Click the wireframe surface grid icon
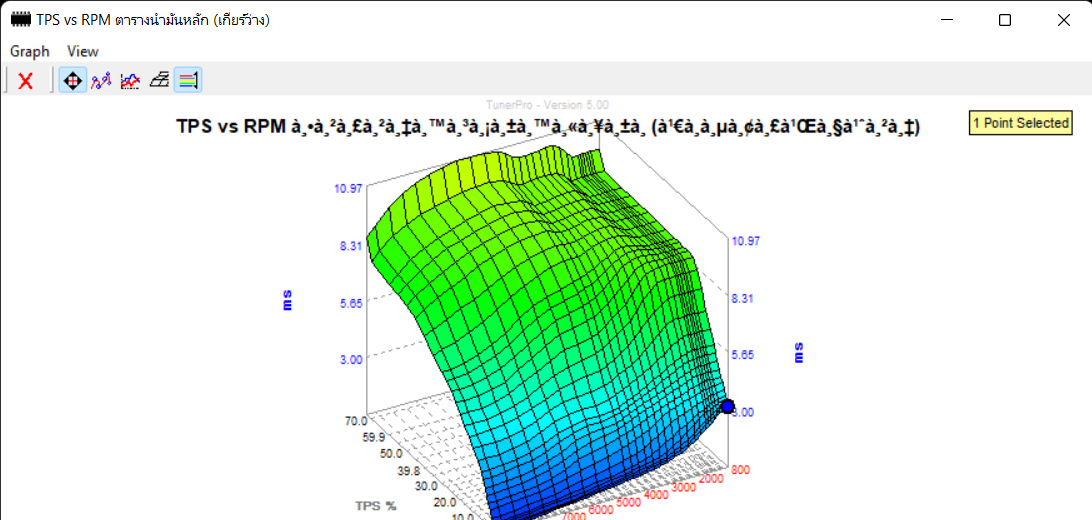Screen dimensions: 1092x520 point(159,81)
